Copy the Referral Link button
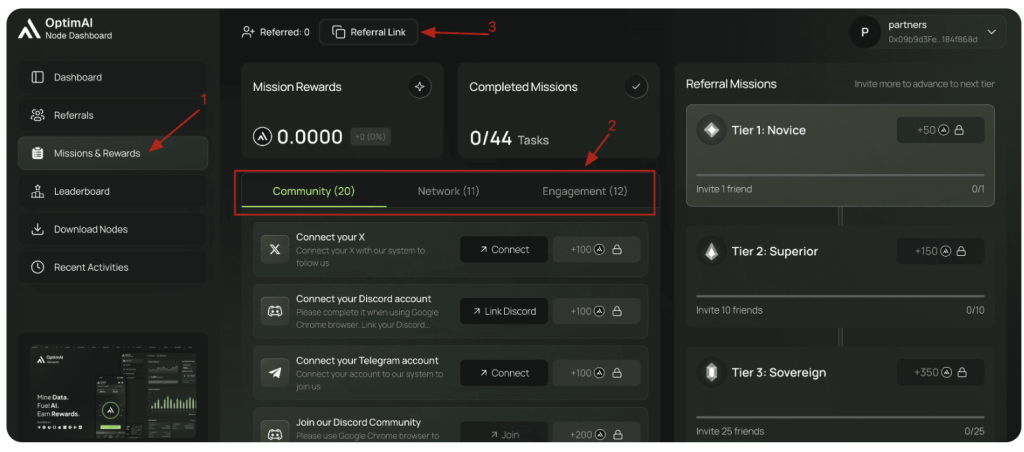This screenshot has width=1024, height=452. pyautogui.click(x=368, y=32)
